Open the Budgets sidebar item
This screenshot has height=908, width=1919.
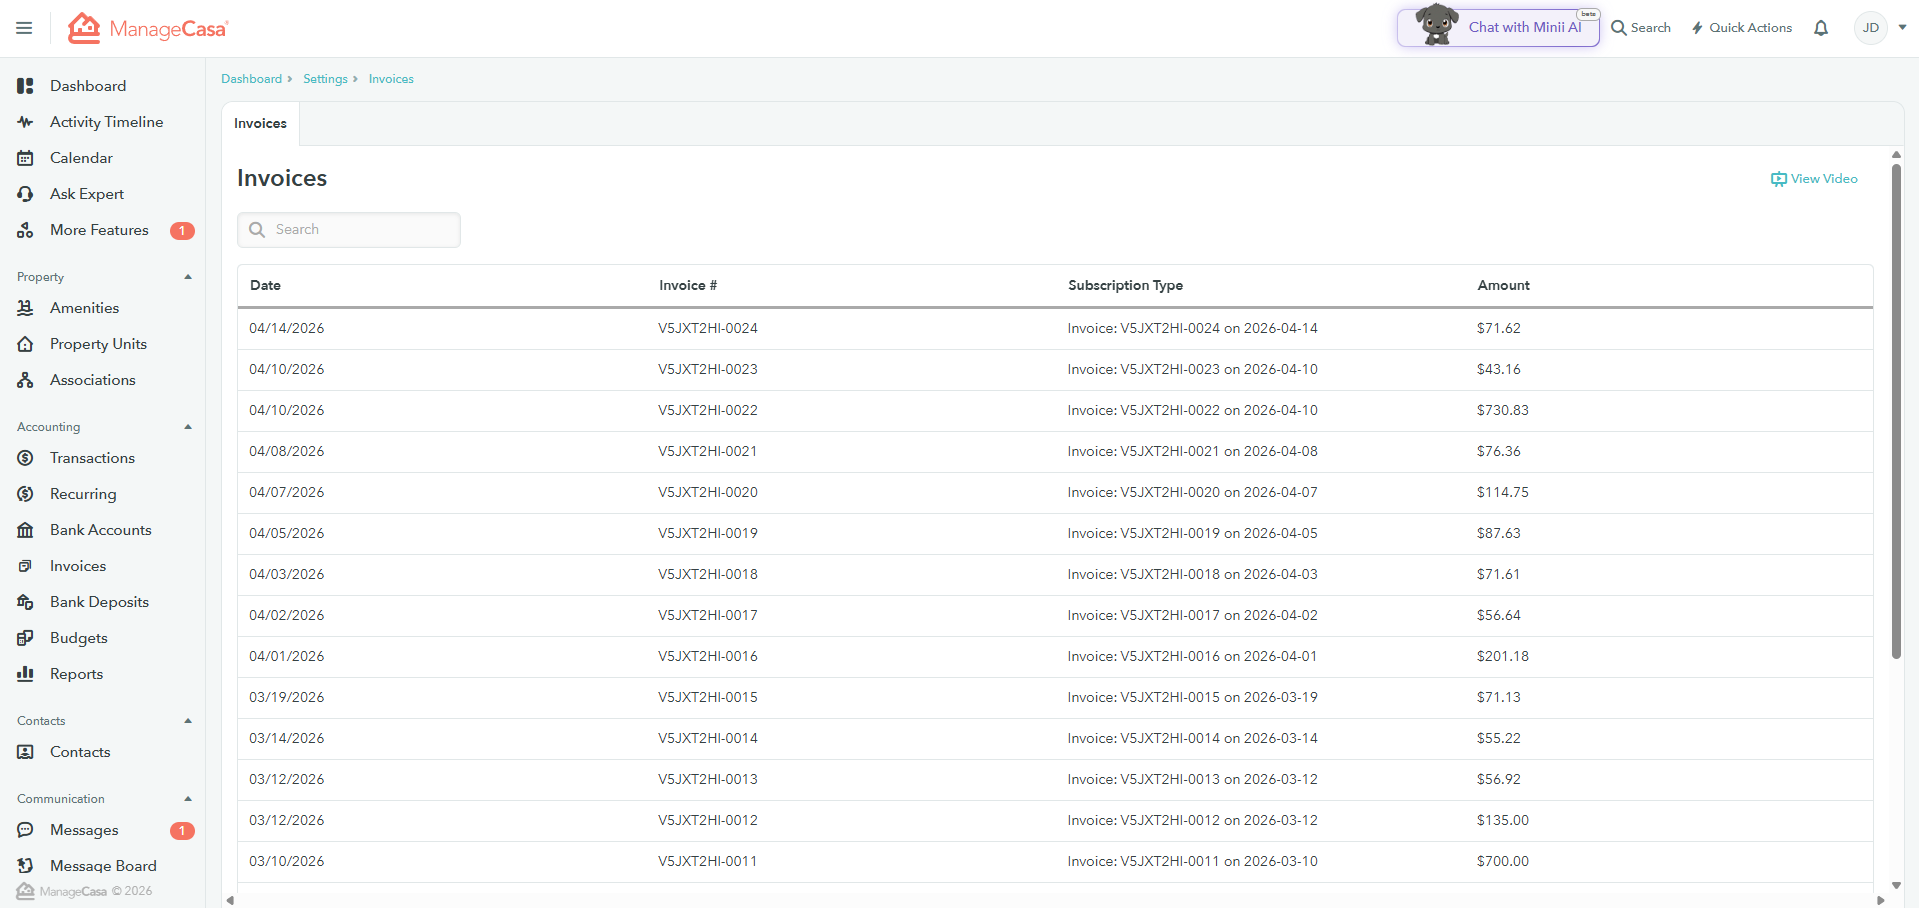[x=78, y=638]
